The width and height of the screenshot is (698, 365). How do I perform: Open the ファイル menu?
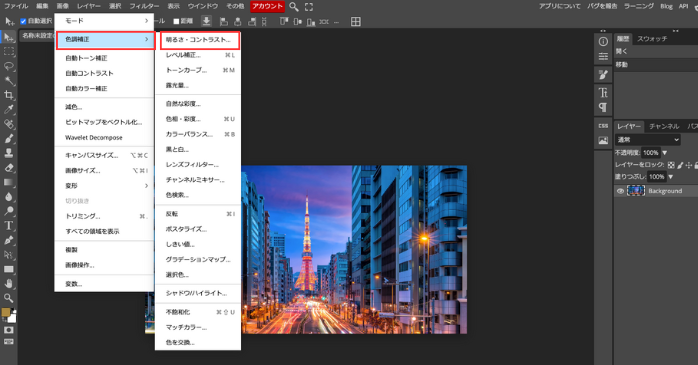(x=16, y=6)
